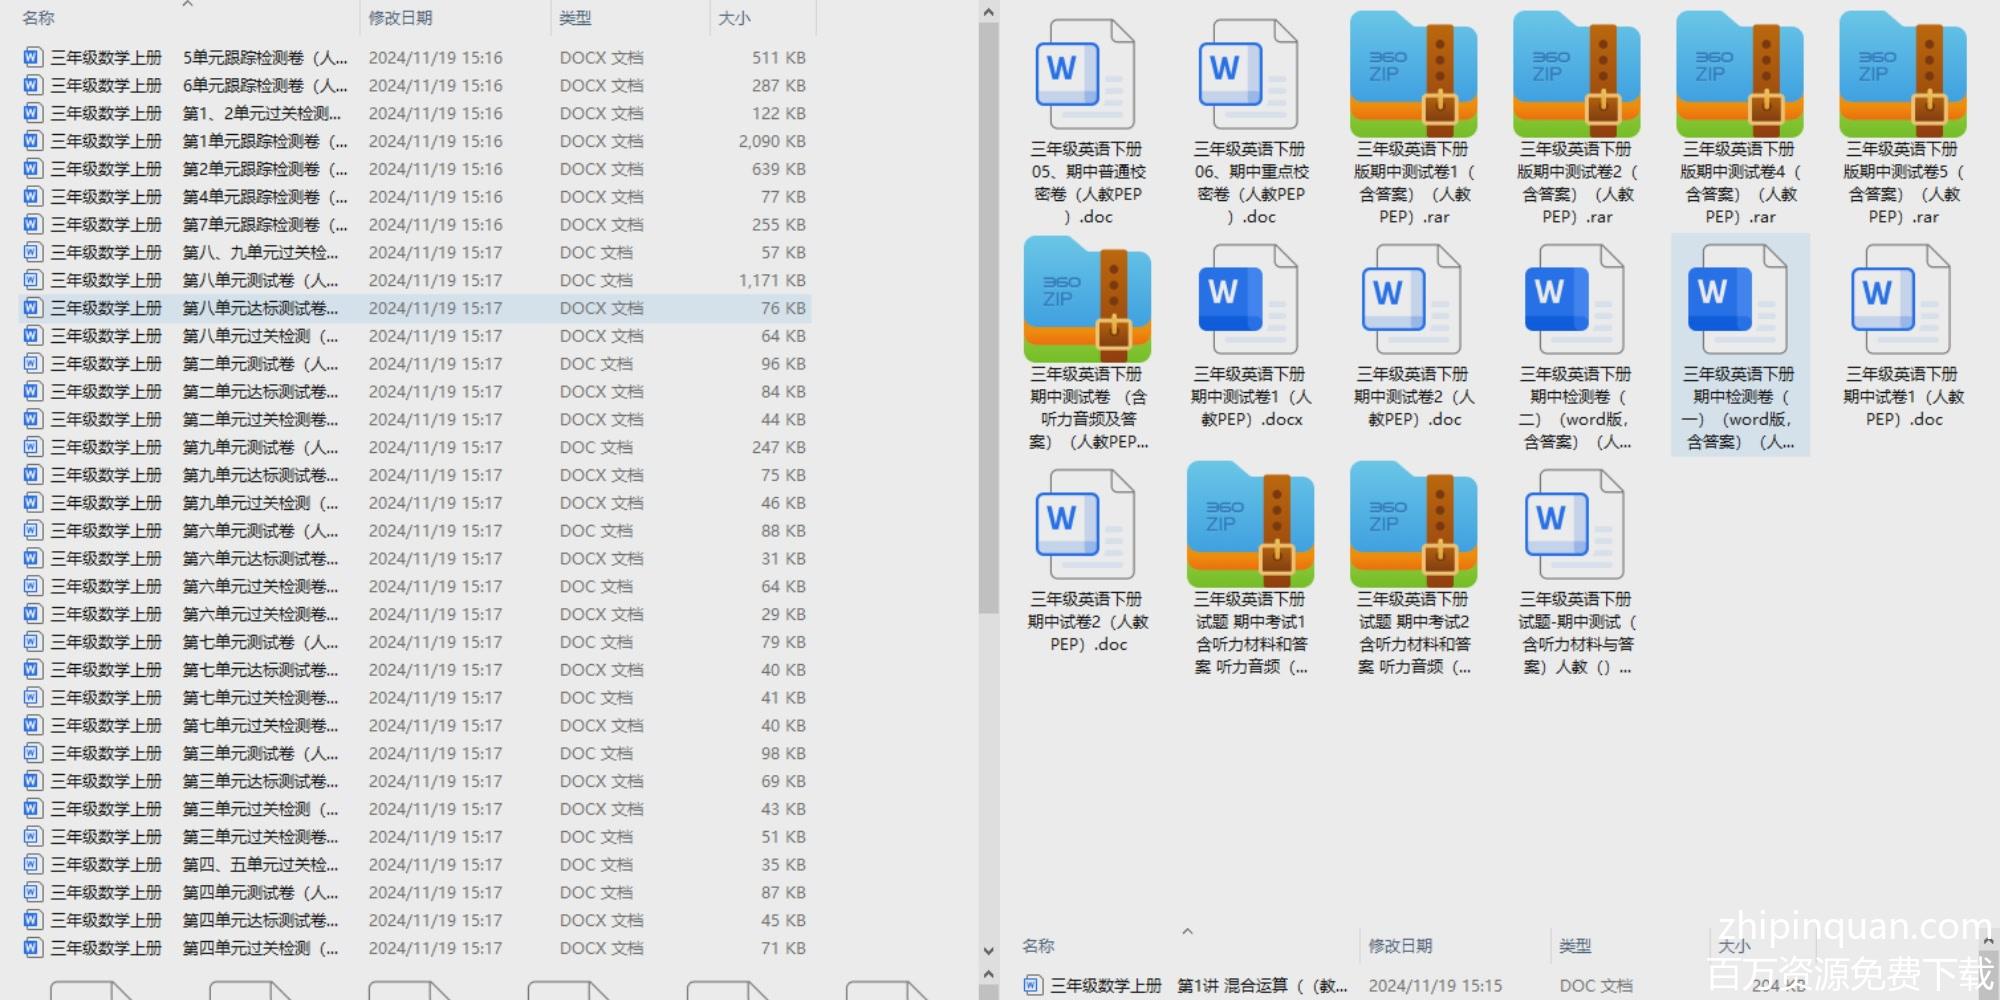This screenshot has width=2000, height=1000.
Task: Open the 05、期中普通校密卷 .doc file icon
Action: click(1086, 76)
